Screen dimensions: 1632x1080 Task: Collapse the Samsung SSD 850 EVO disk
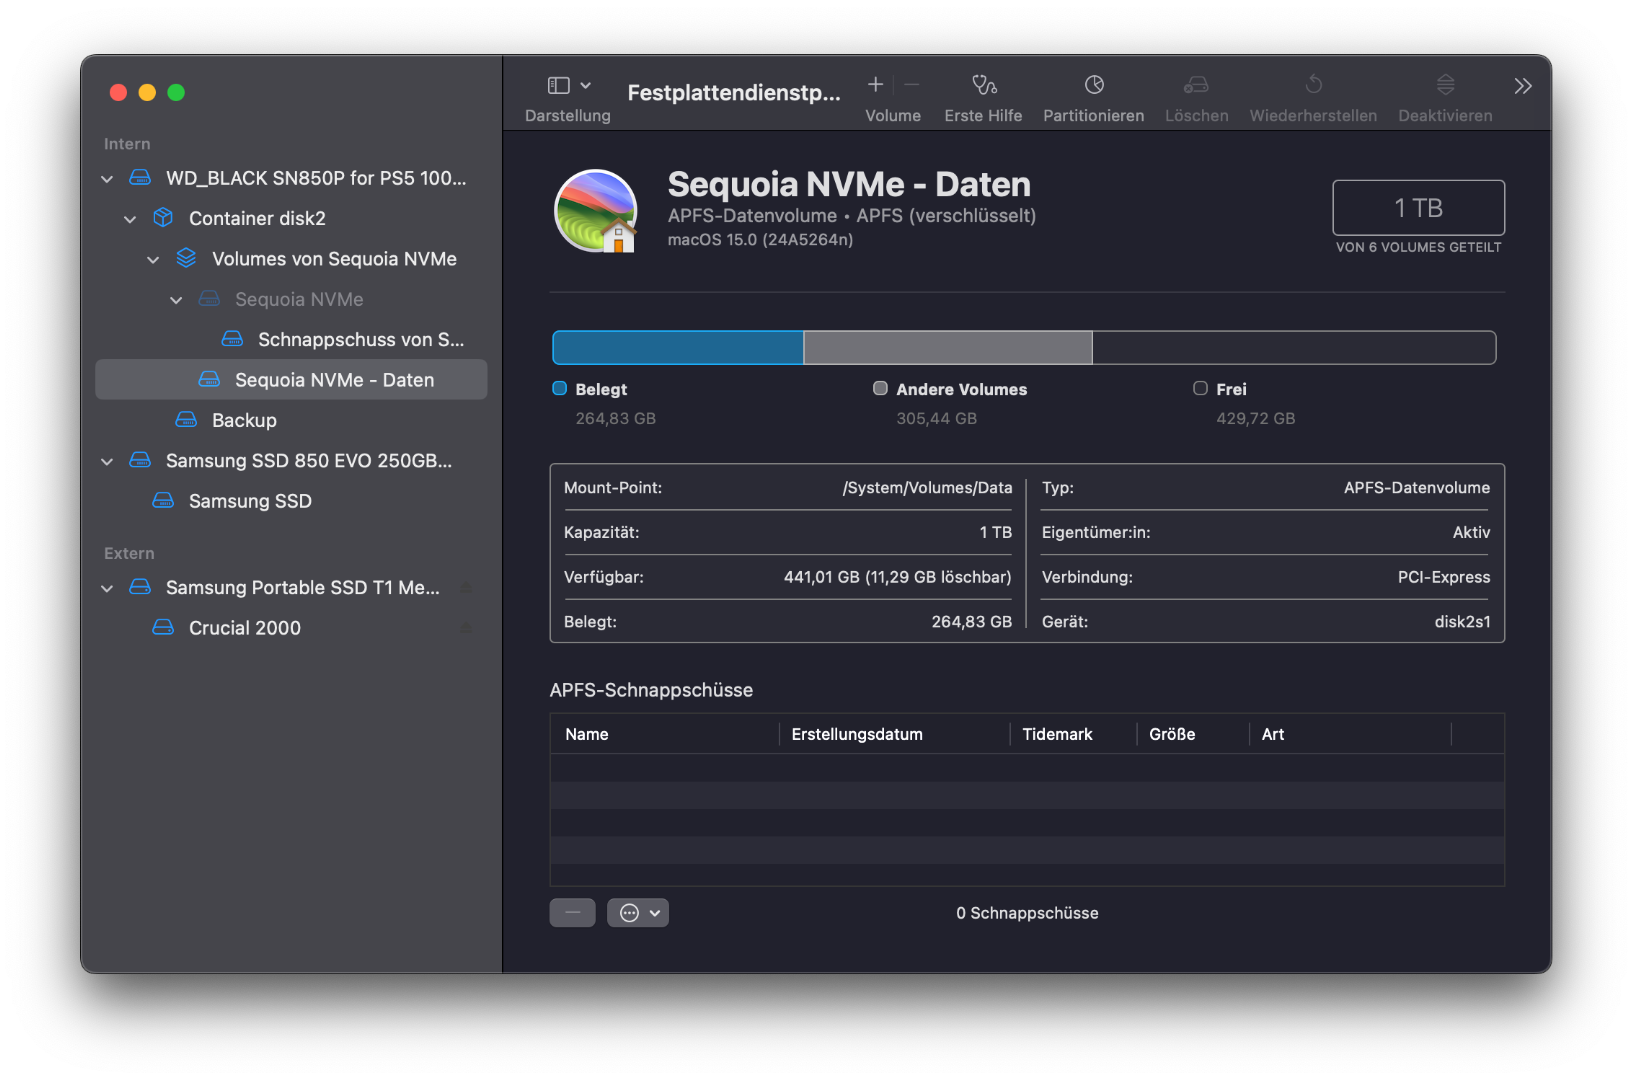click(x=107, y=461)
